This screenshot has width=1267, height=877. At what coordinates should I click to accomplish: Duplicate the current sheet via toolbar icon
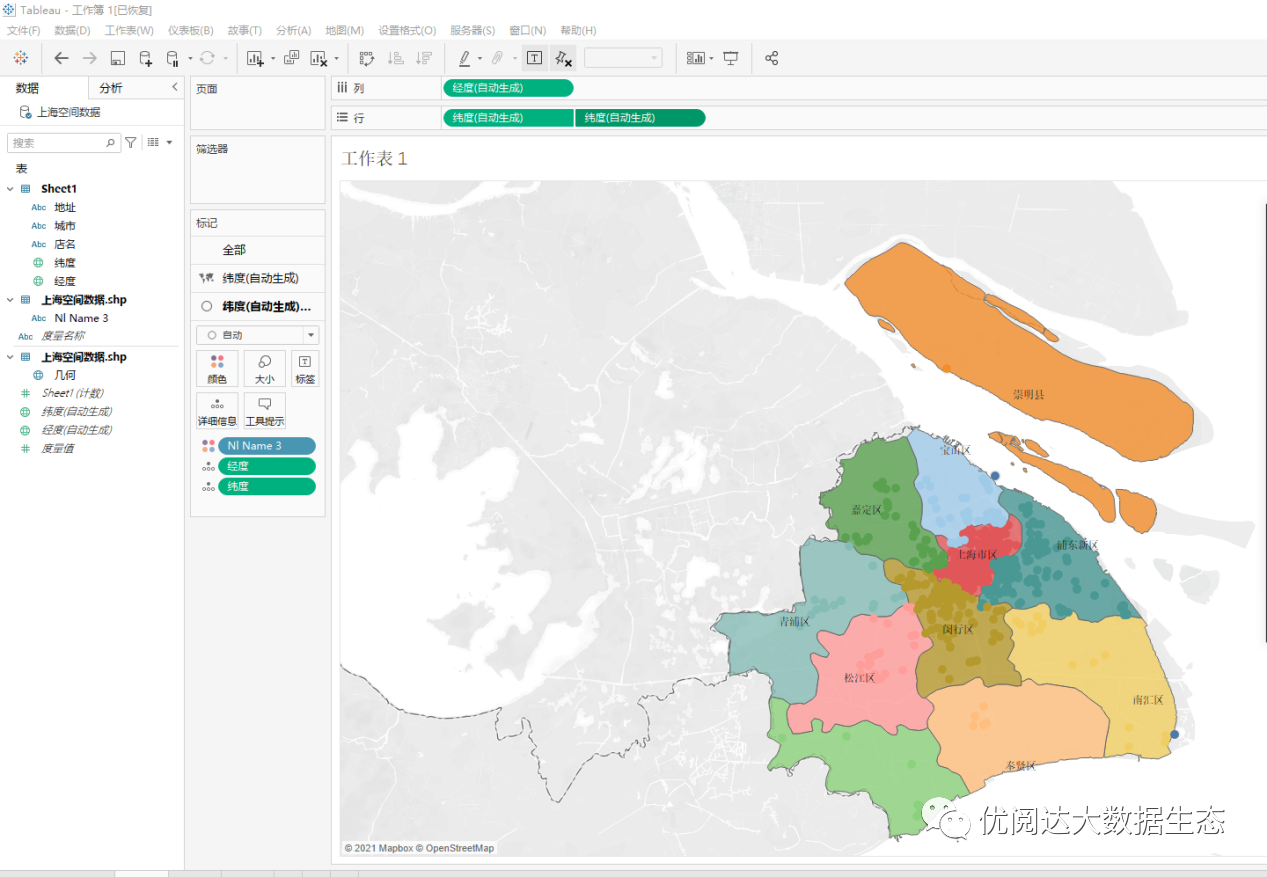291,58
